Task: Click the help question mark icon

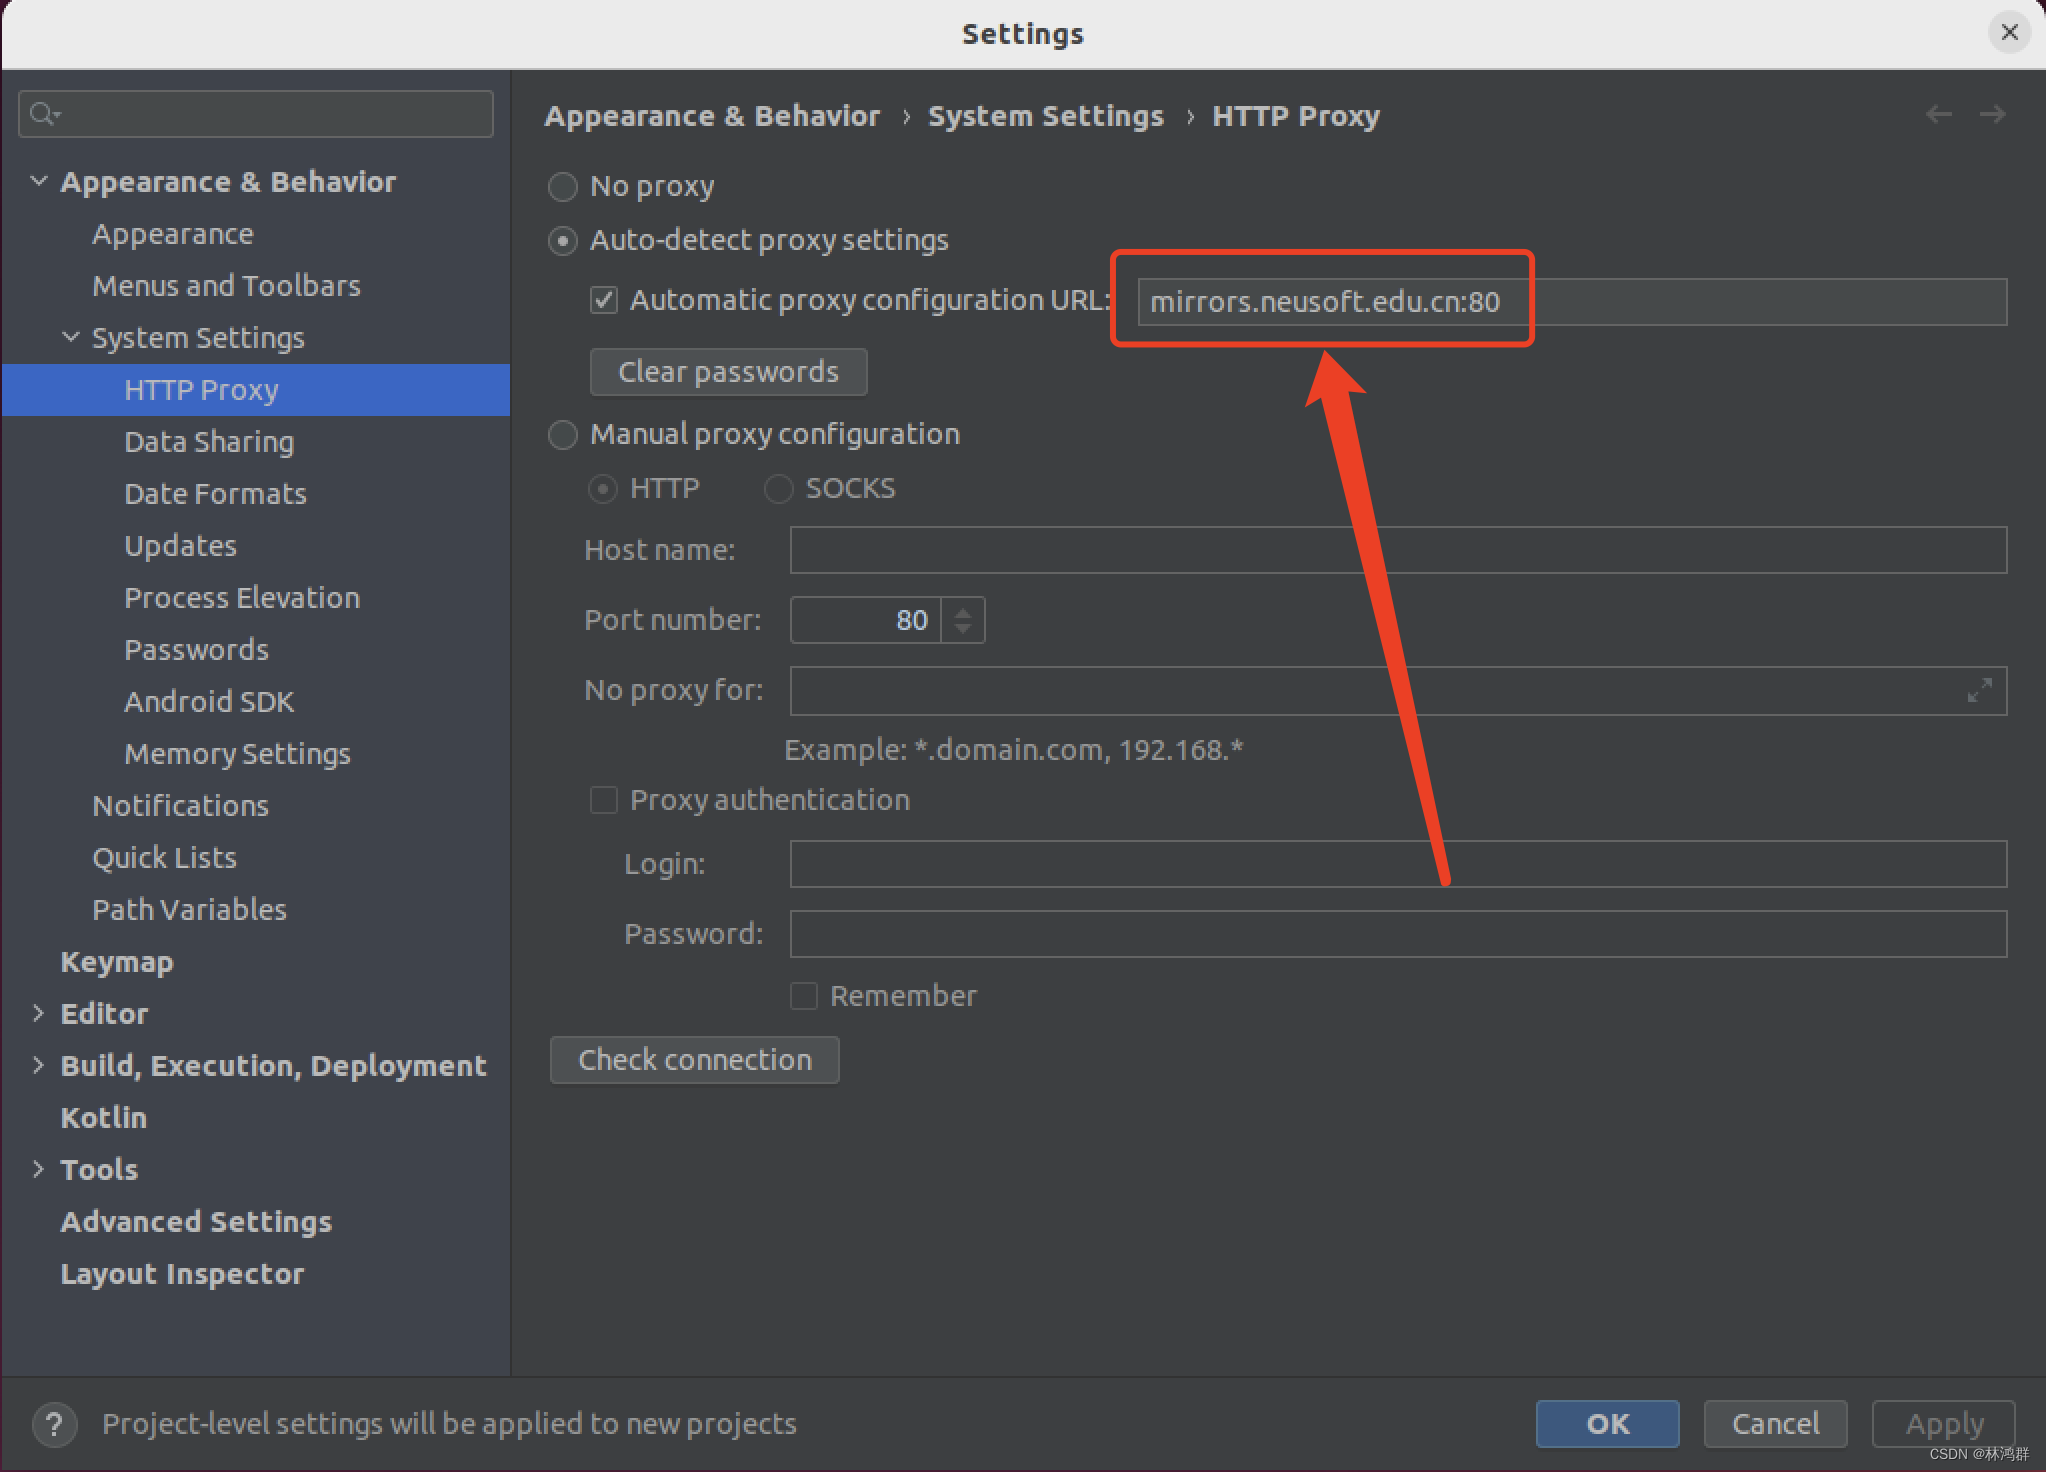Action: pyautogui.click(x=54, y=1424)
